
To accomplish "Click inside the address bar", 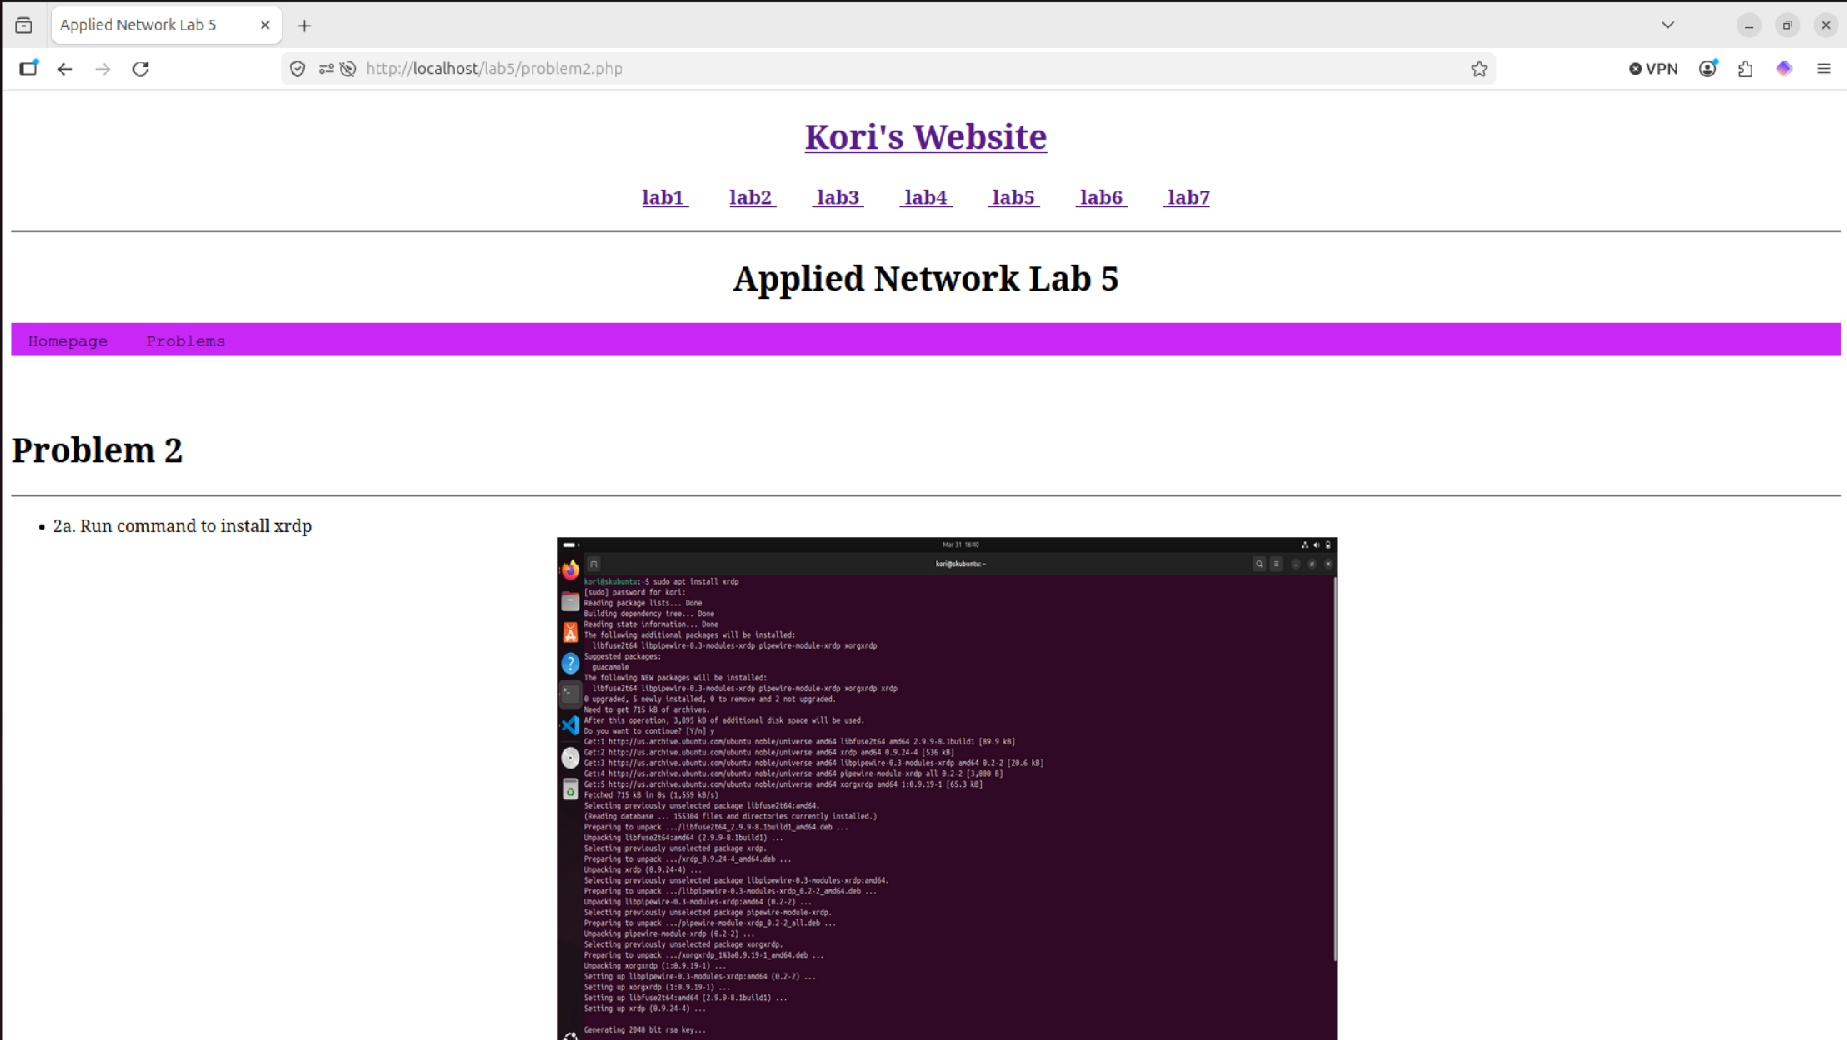I will tap(800, 69).
